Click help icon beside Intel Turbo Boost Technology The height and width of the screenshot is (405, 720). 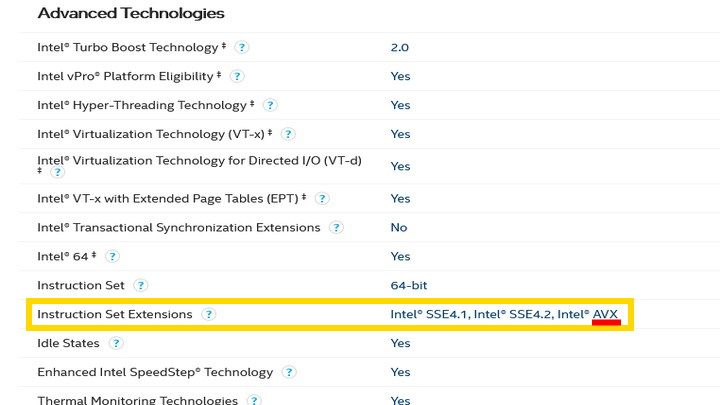242,47
